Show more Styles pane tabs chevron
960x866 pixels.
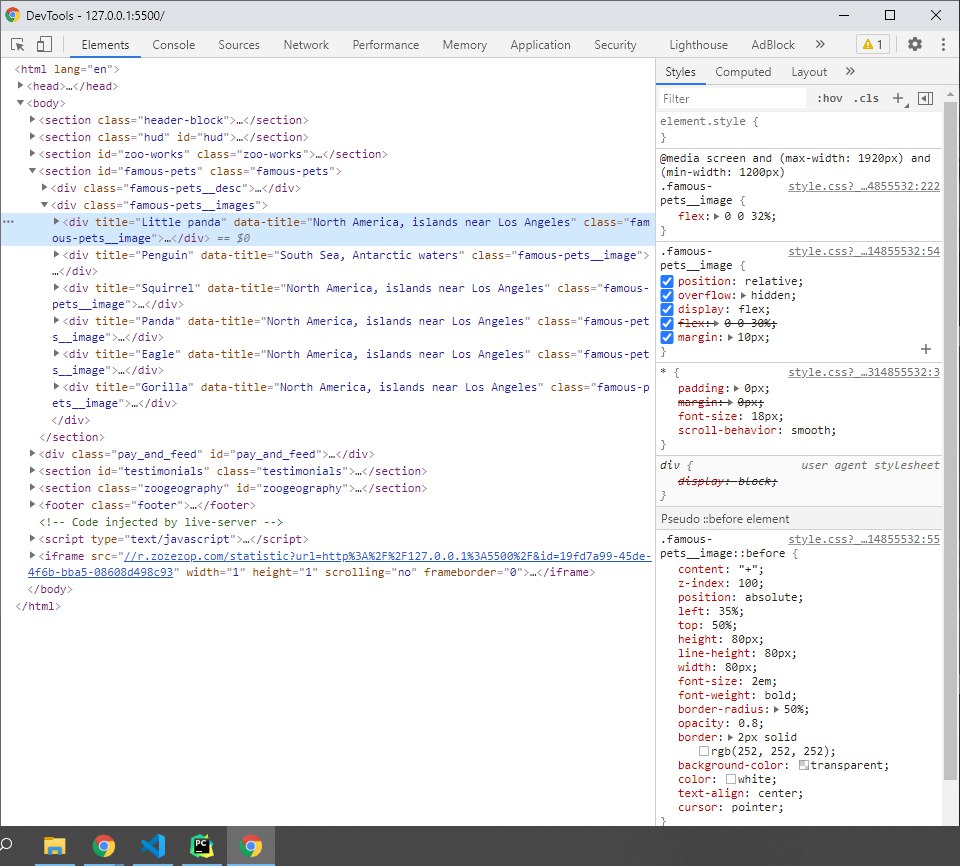[850, 71]
